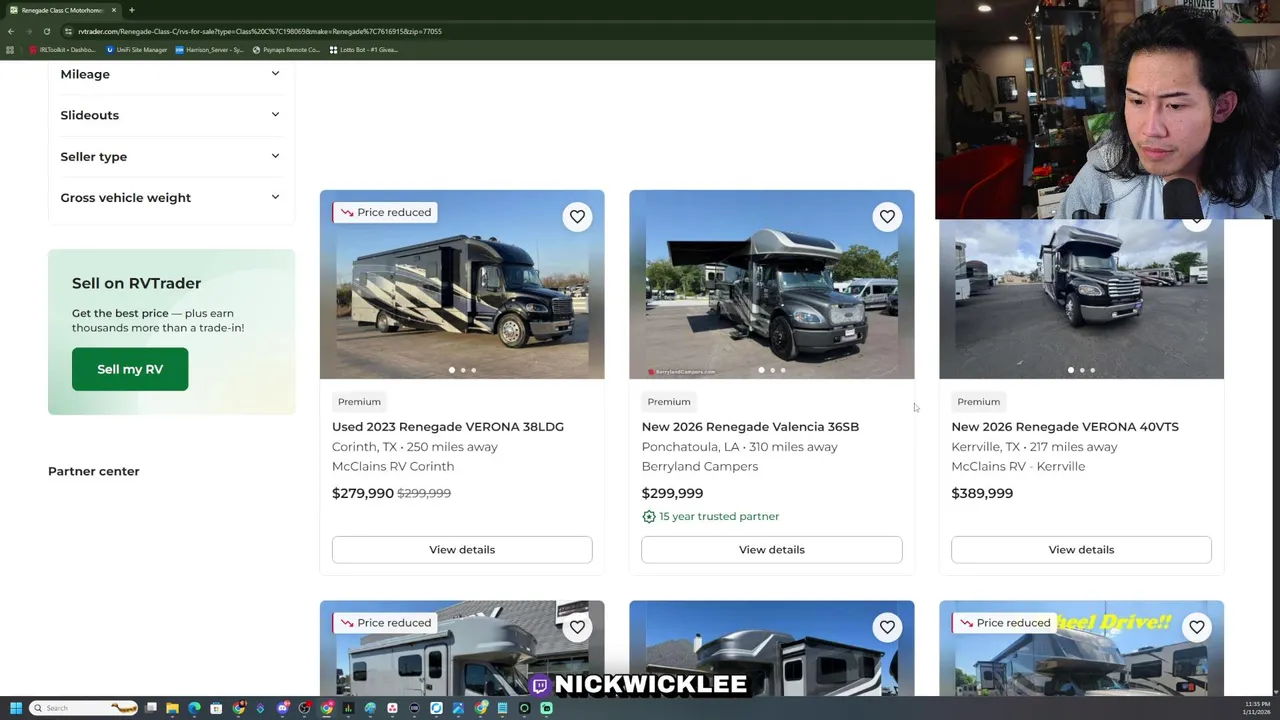Expand the Mileage filter
The width and height of the screenshot is (1280, 720).
[170, 74]
